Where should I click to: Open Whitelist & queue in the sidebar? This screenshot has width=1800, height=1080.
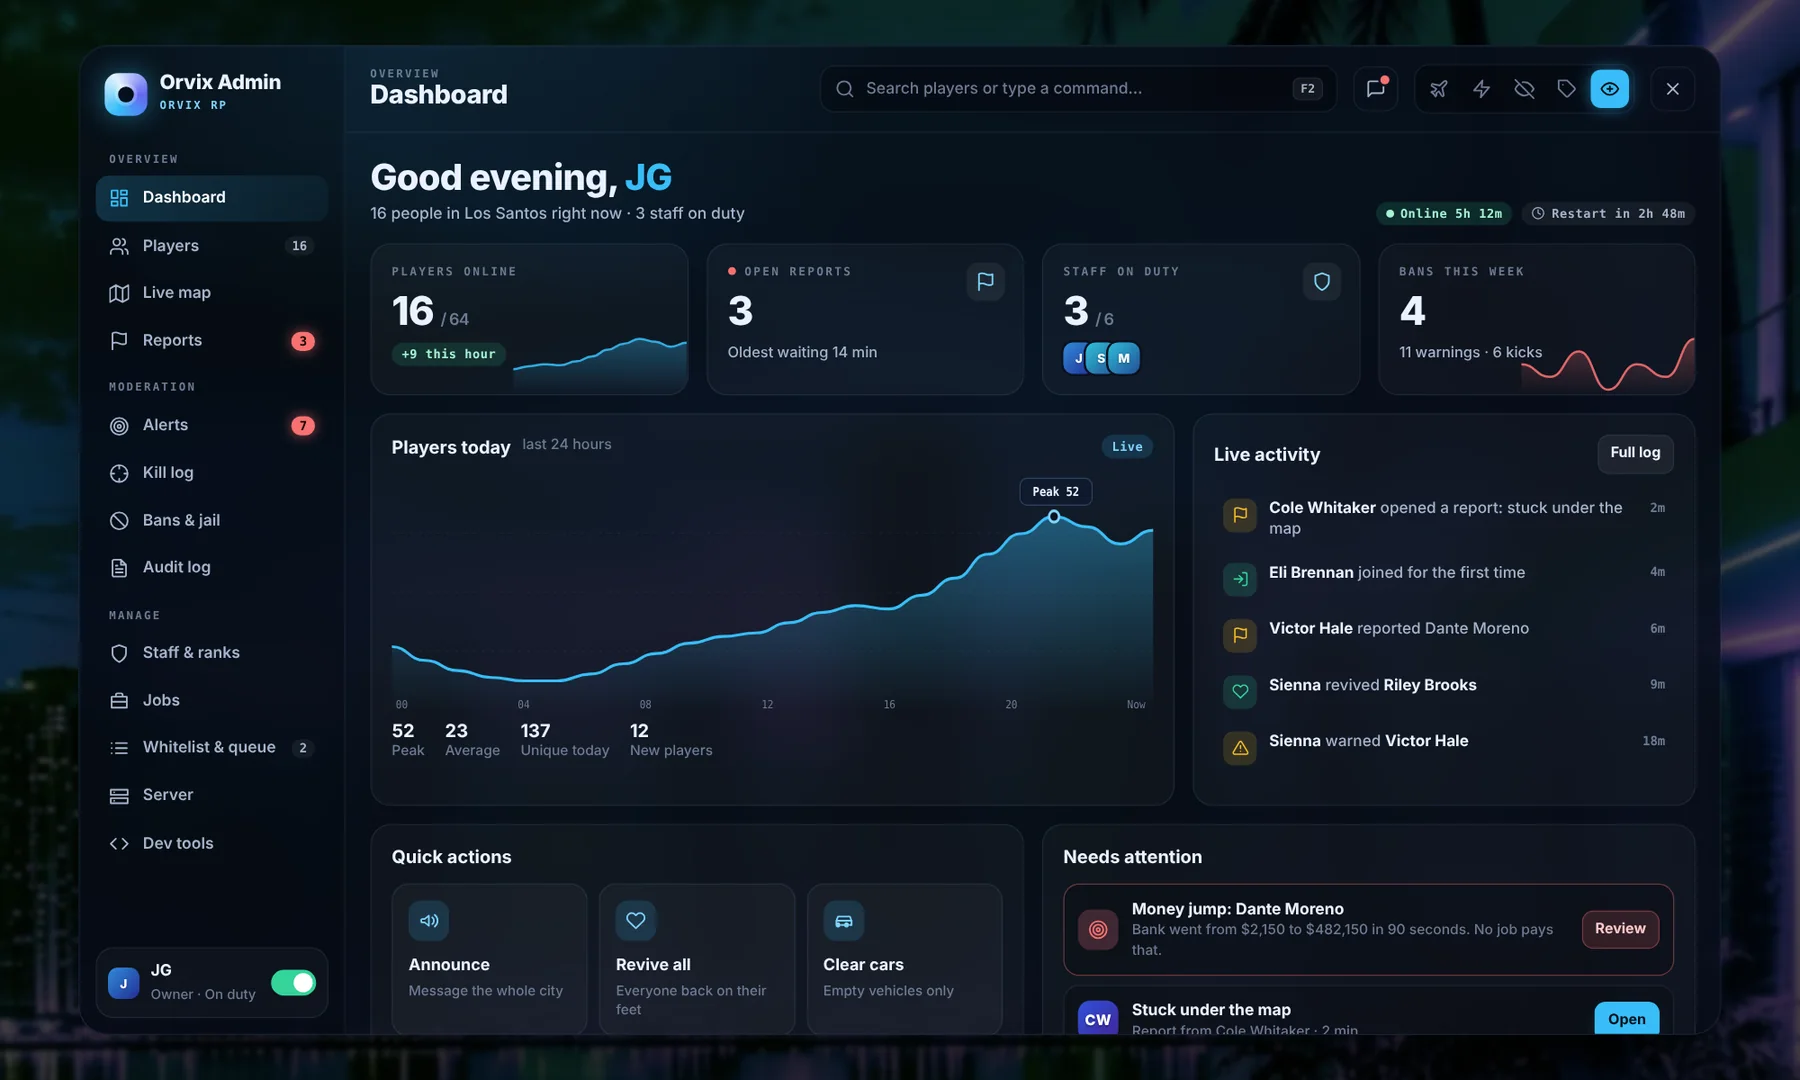pyautogui.click(x=212, y=747)
